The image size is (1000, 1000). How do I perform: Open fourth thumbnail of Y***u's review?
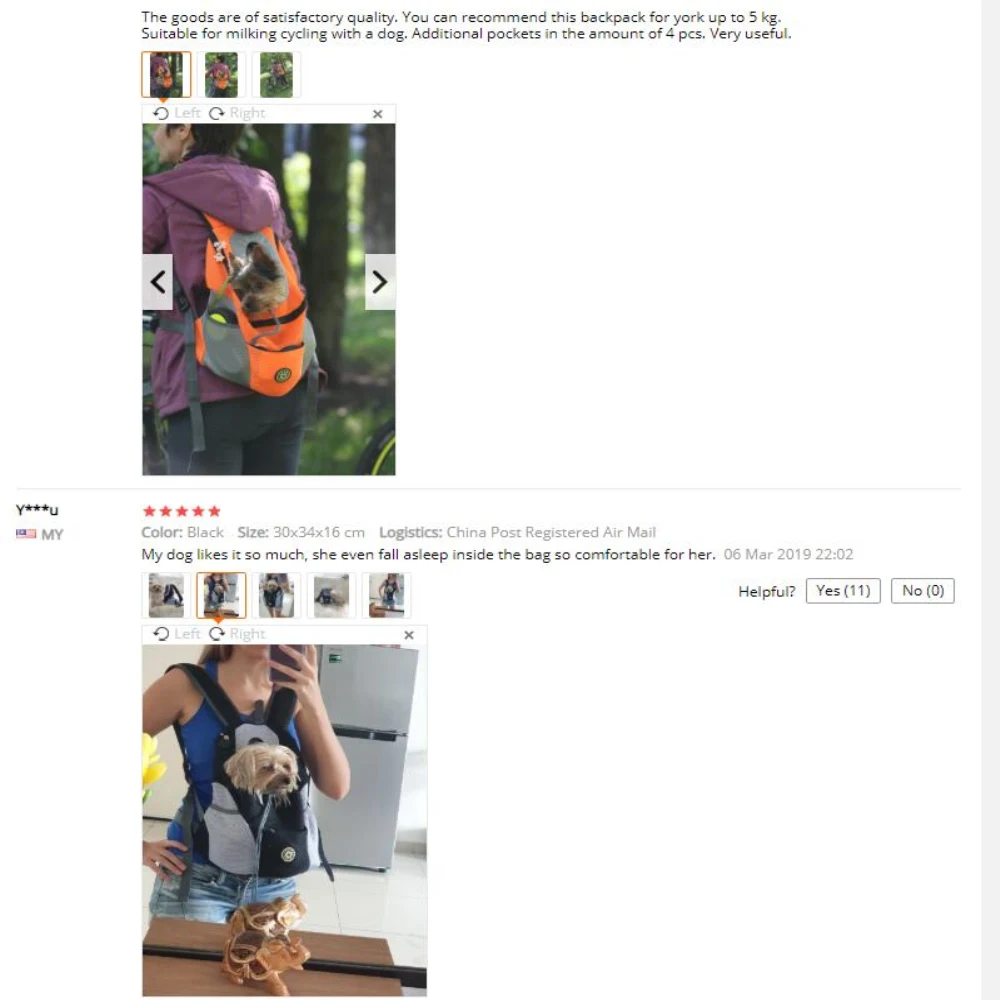[332, 596]
